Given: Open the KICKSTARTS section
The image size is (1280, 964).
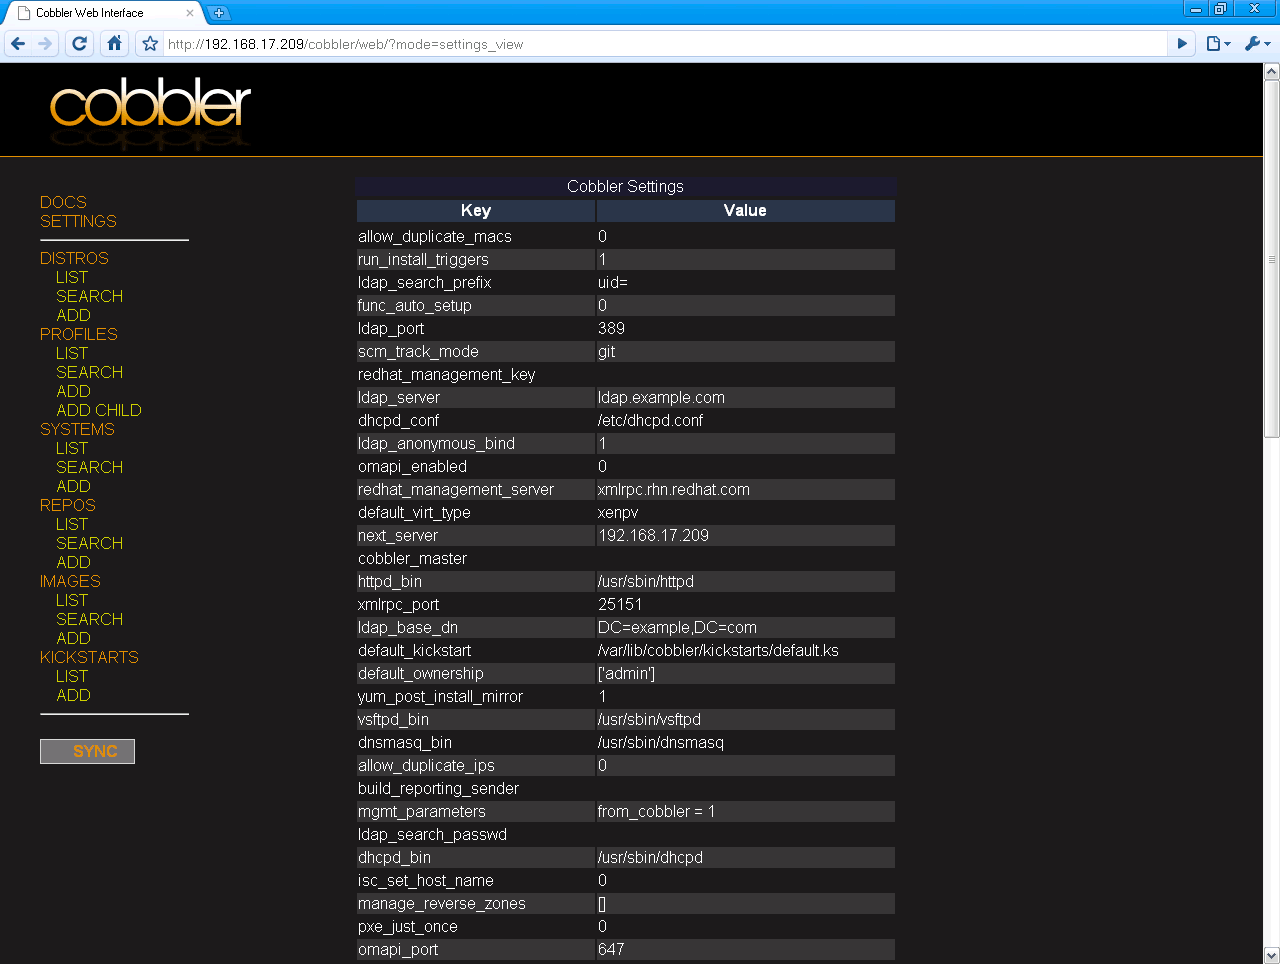Looking at the screenshot, I should (89, 657).
